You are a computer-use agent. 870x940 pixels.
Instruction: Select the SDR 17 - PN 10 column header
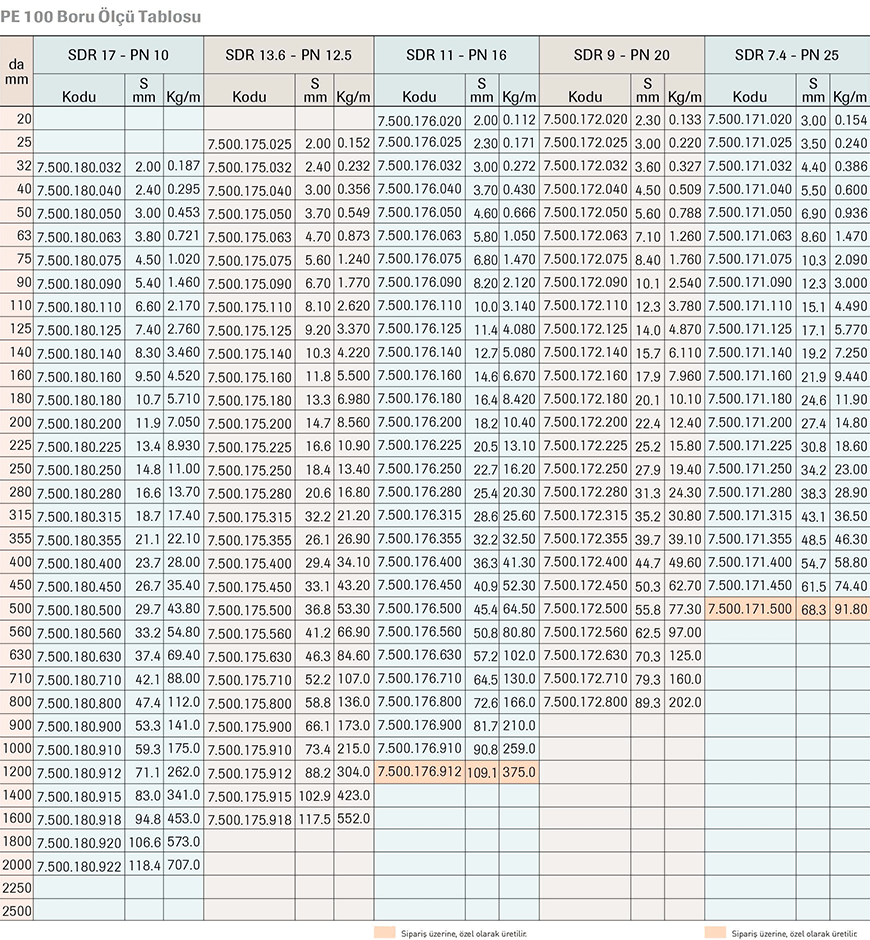click(x=119, y=55)
